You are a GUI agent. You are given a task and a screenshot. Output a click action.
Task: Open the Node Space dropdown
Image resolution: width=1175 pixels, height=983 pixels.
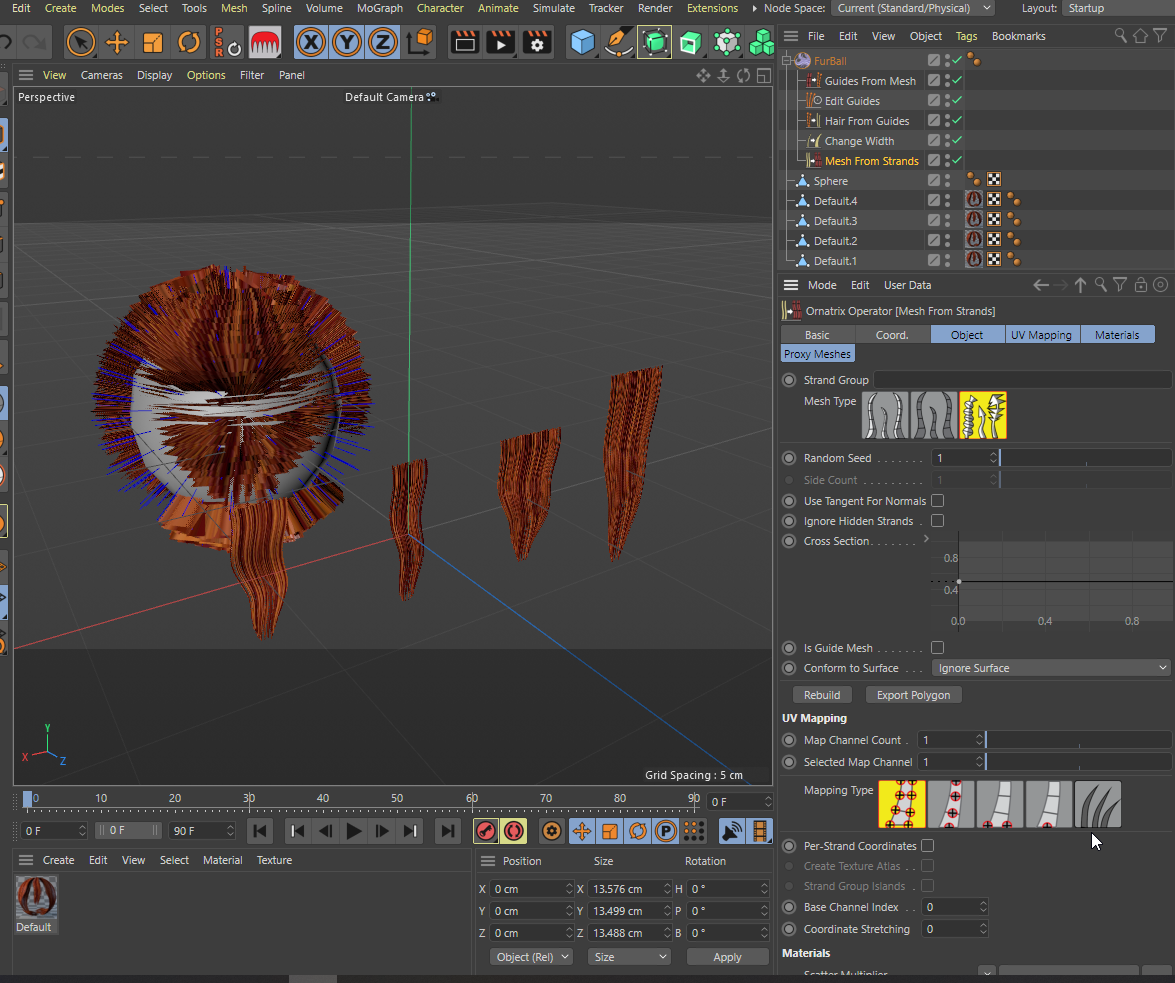(x=913, y=8)
